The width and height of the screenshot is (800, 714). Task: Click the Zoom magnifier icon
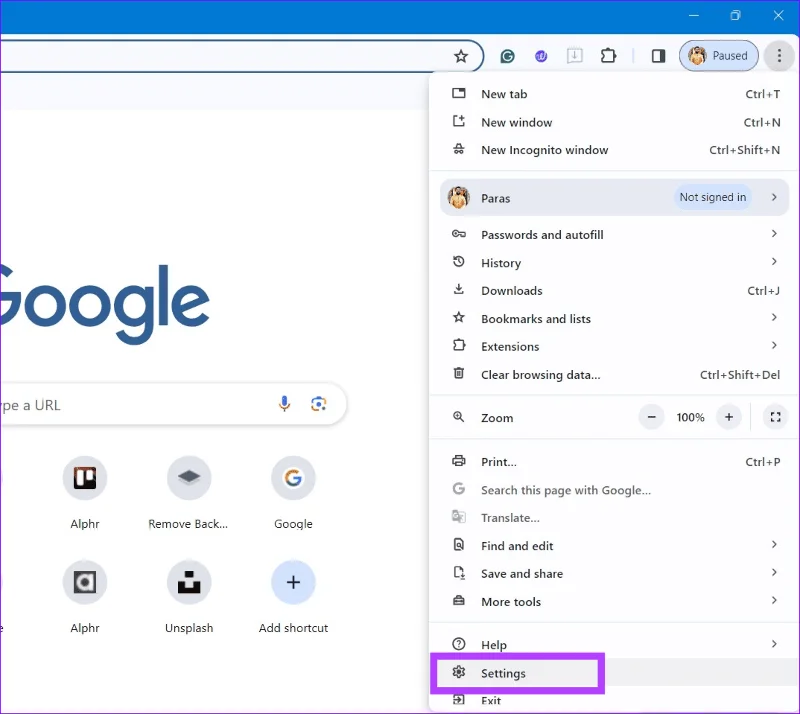[x=459, y=417]
